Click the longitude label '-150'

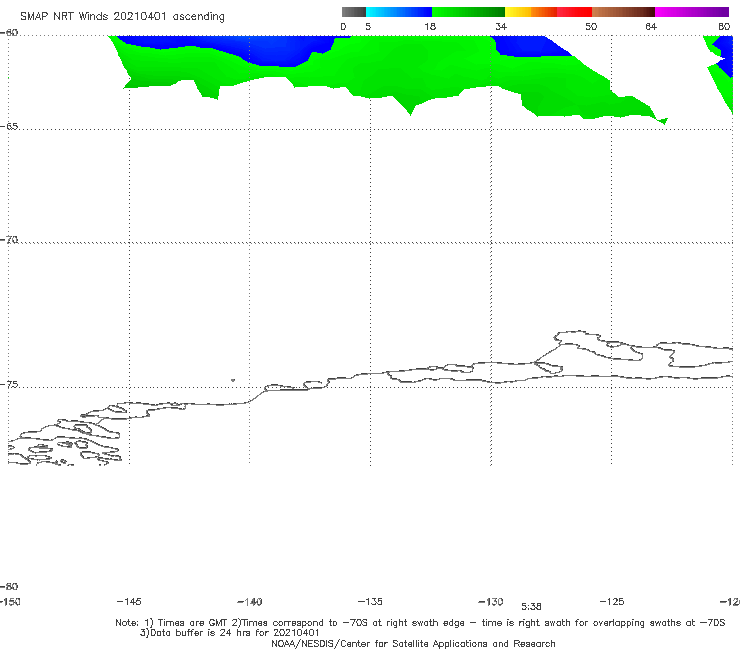(10, 601)
